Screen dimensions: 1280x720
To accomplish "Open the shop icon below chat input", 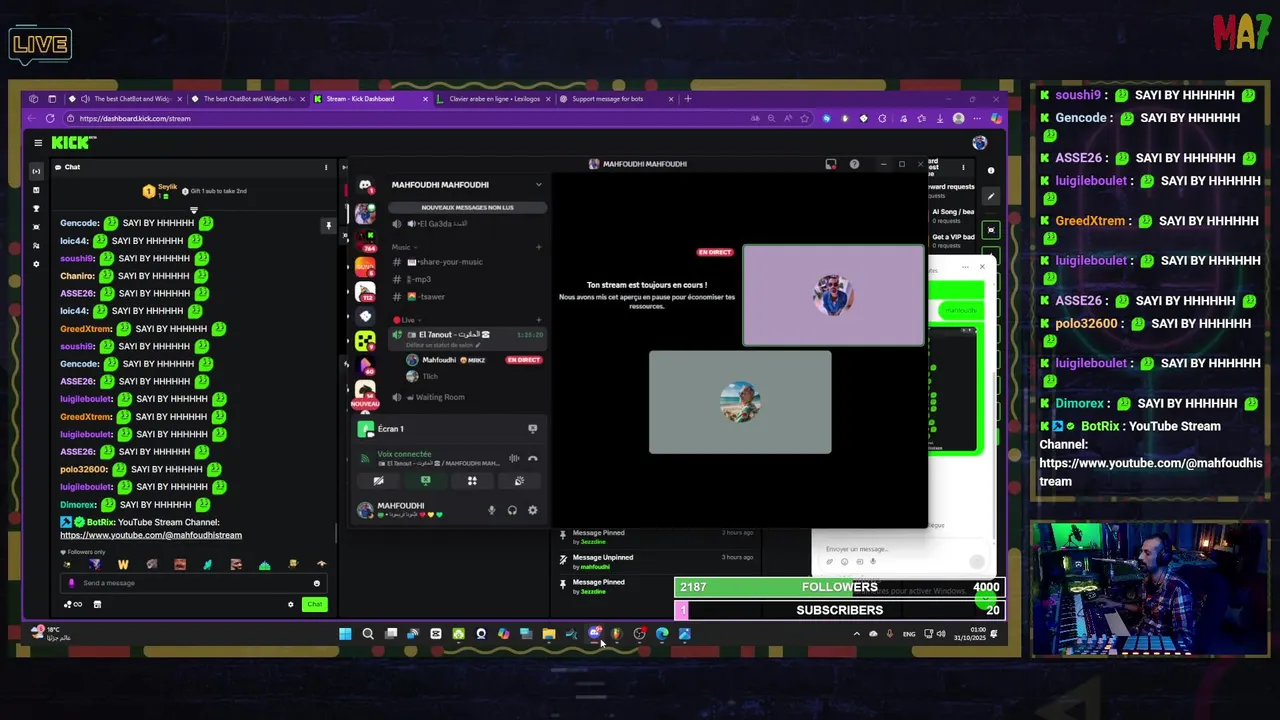I will 97,604.
